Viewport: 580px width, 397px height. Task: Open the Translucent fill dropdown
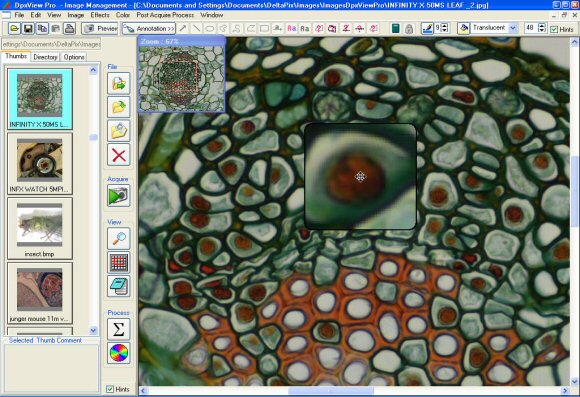pos(513,28)
